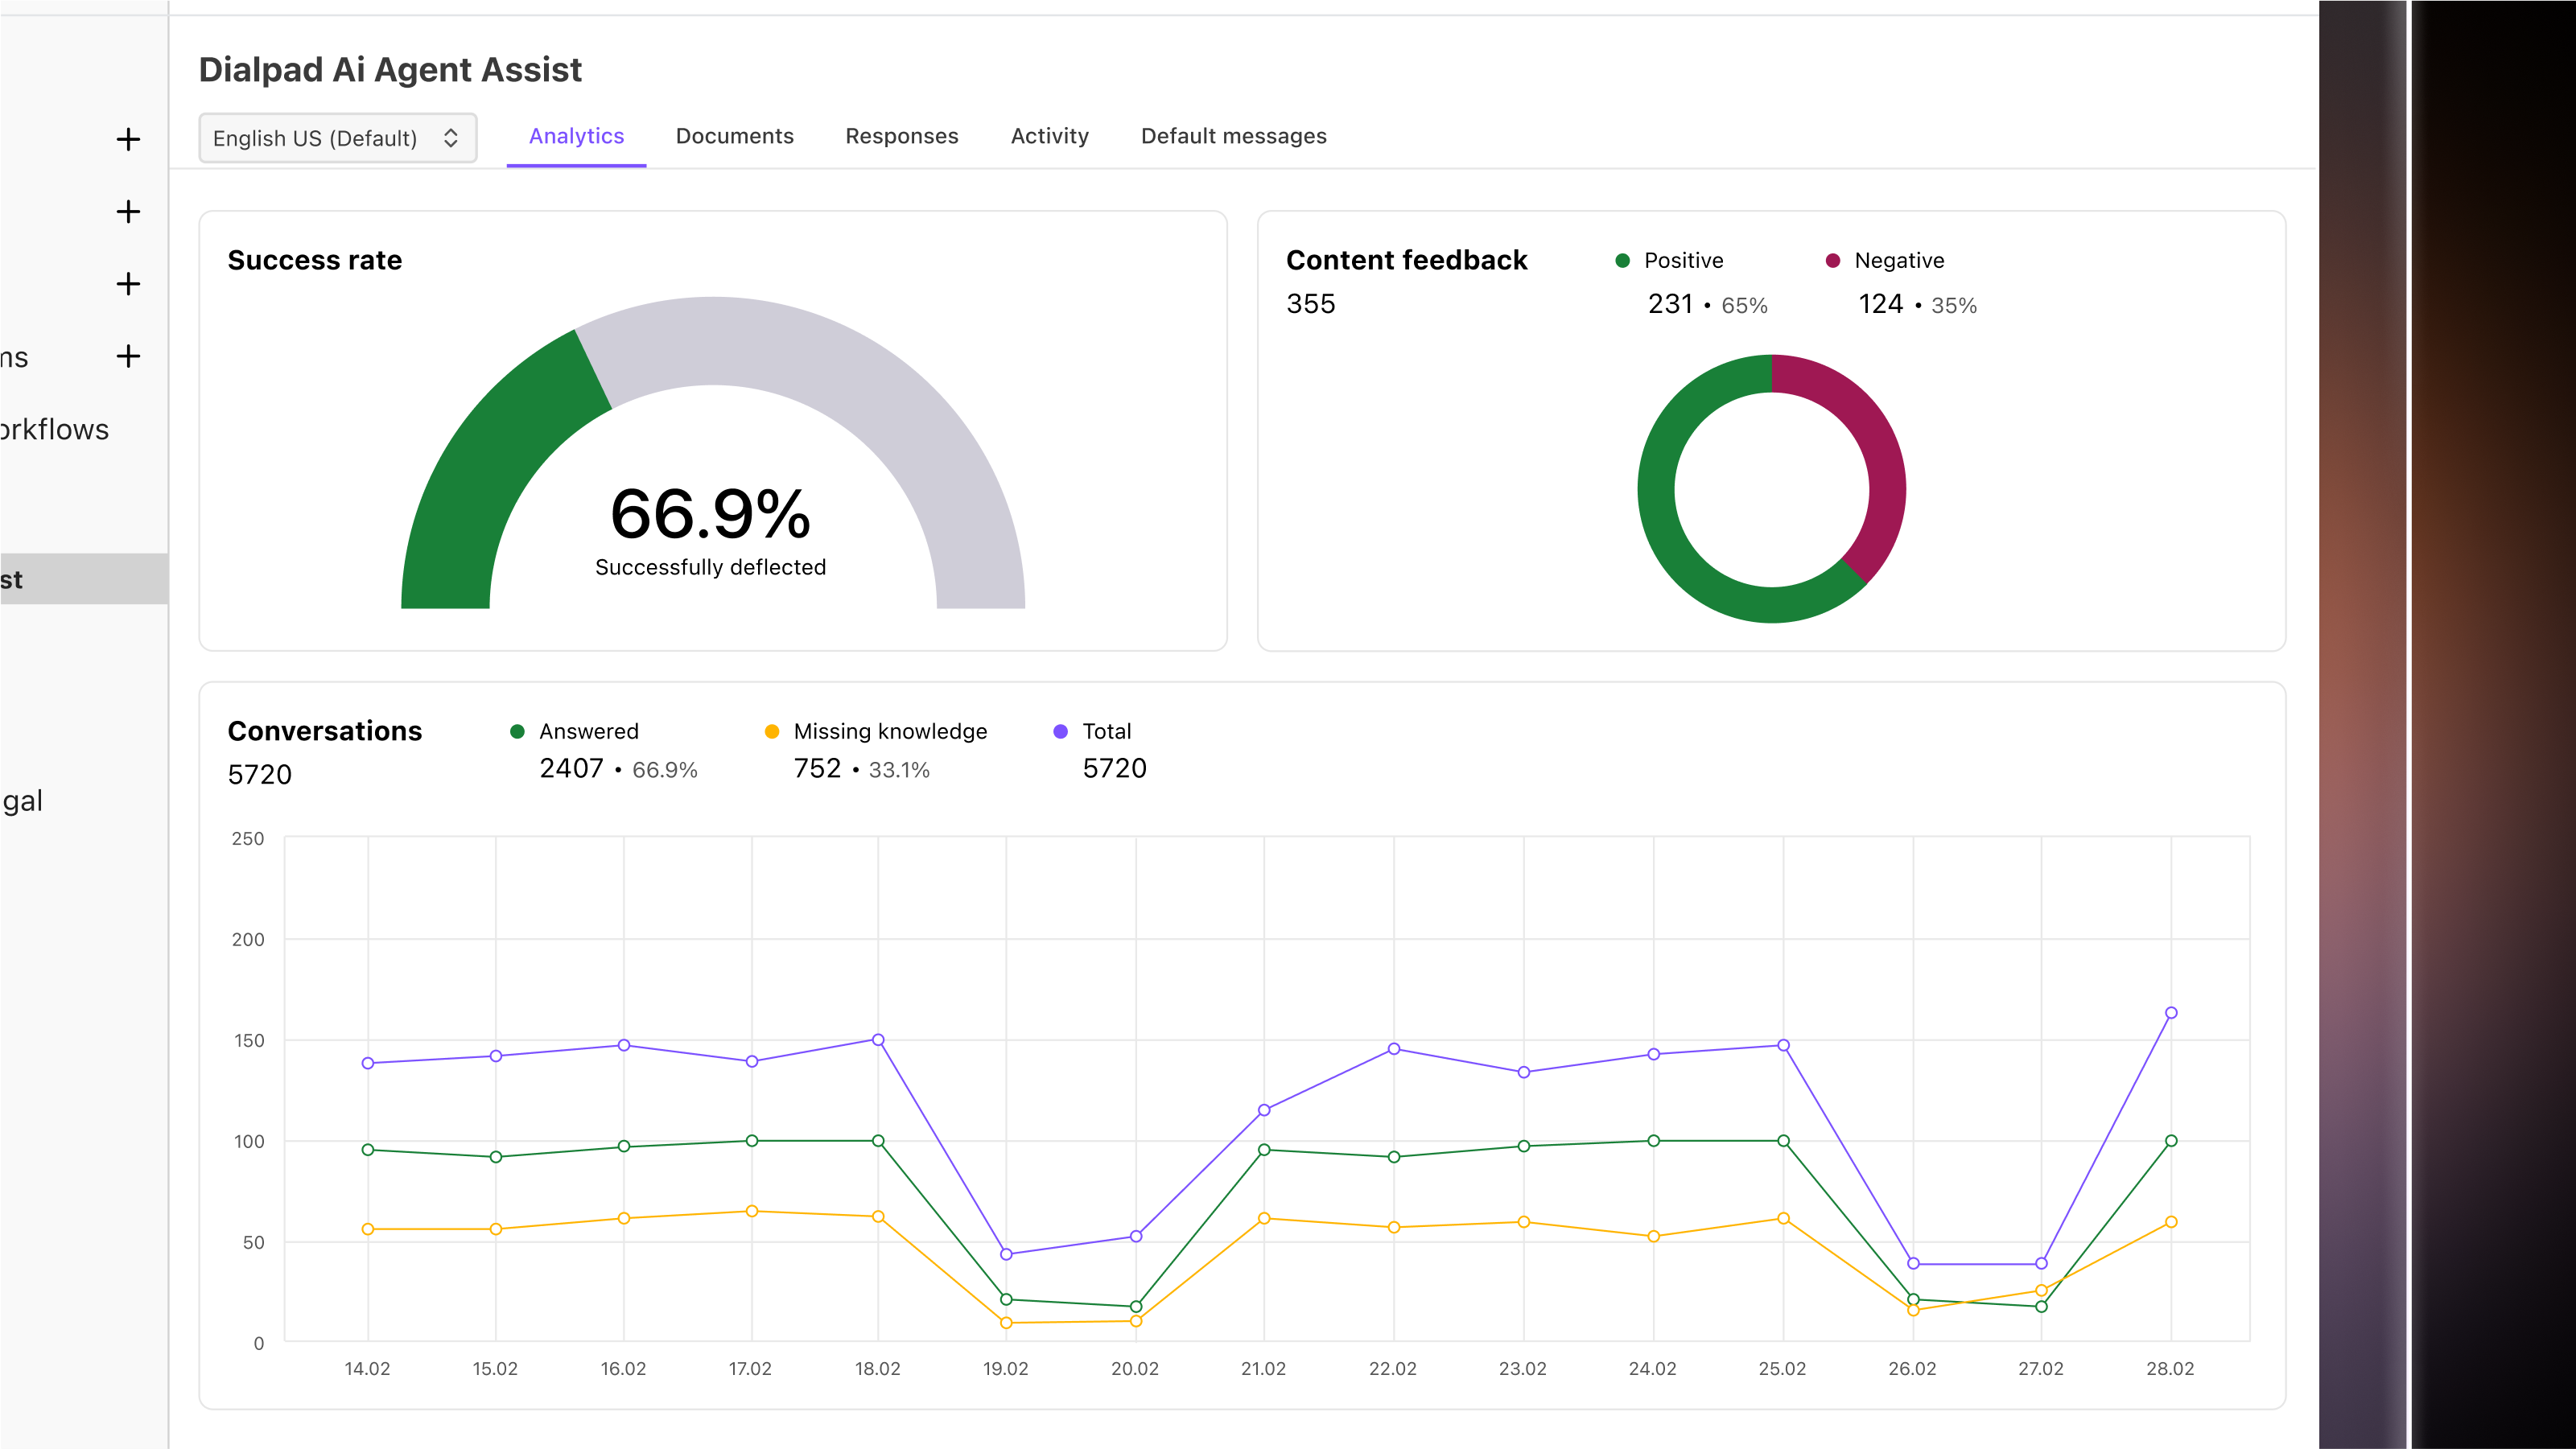Click the legal link in the sidebar
2576x1449 pixels.
[x=22, y=800]
